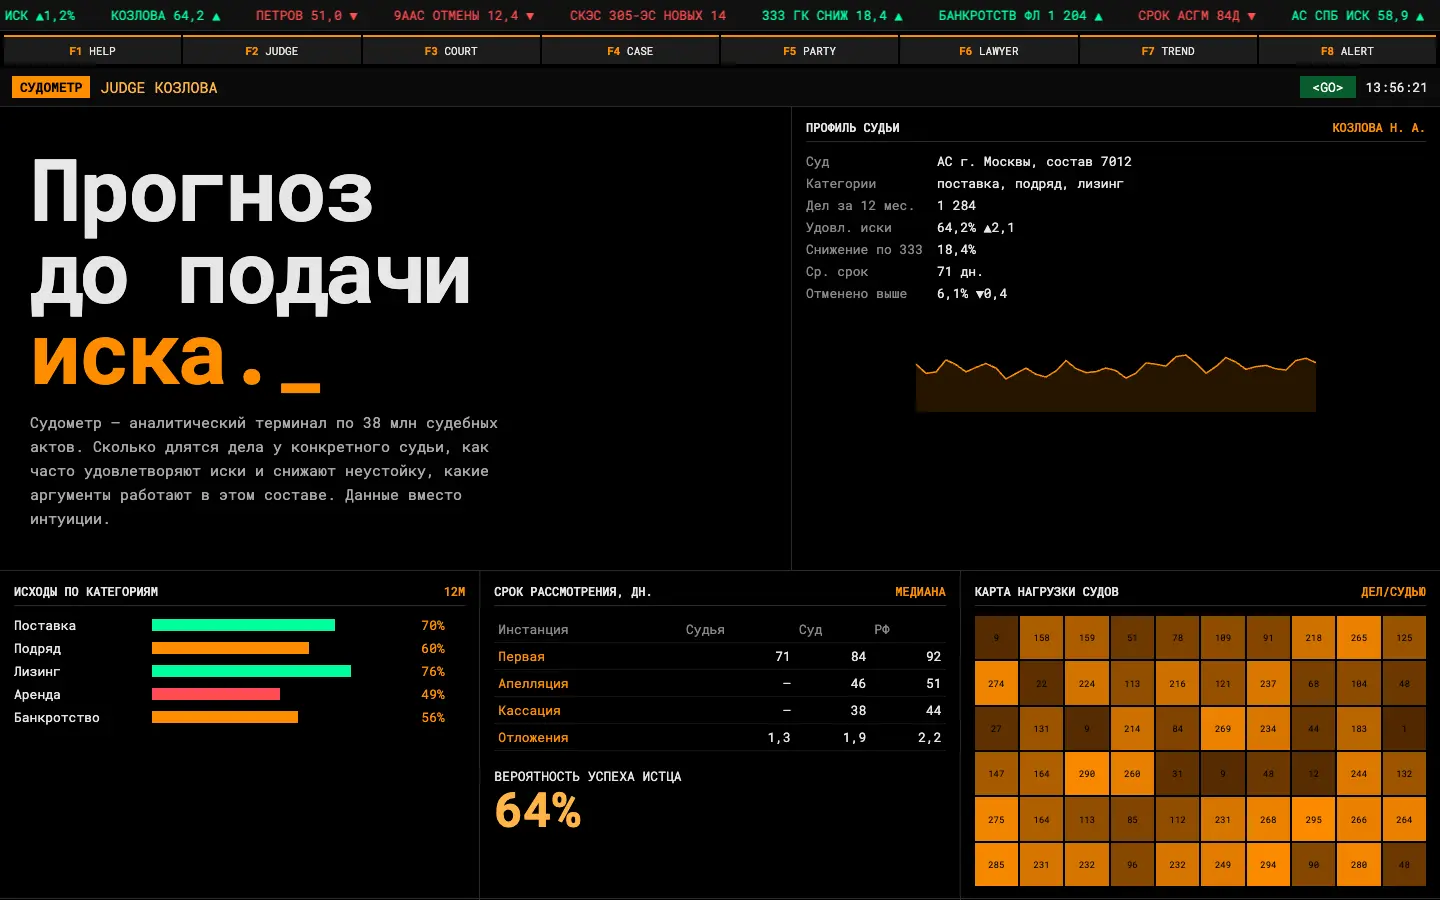Select the F2 JUDGE function tab
This screenshot has width=1440, height=900.
point(272,50)
